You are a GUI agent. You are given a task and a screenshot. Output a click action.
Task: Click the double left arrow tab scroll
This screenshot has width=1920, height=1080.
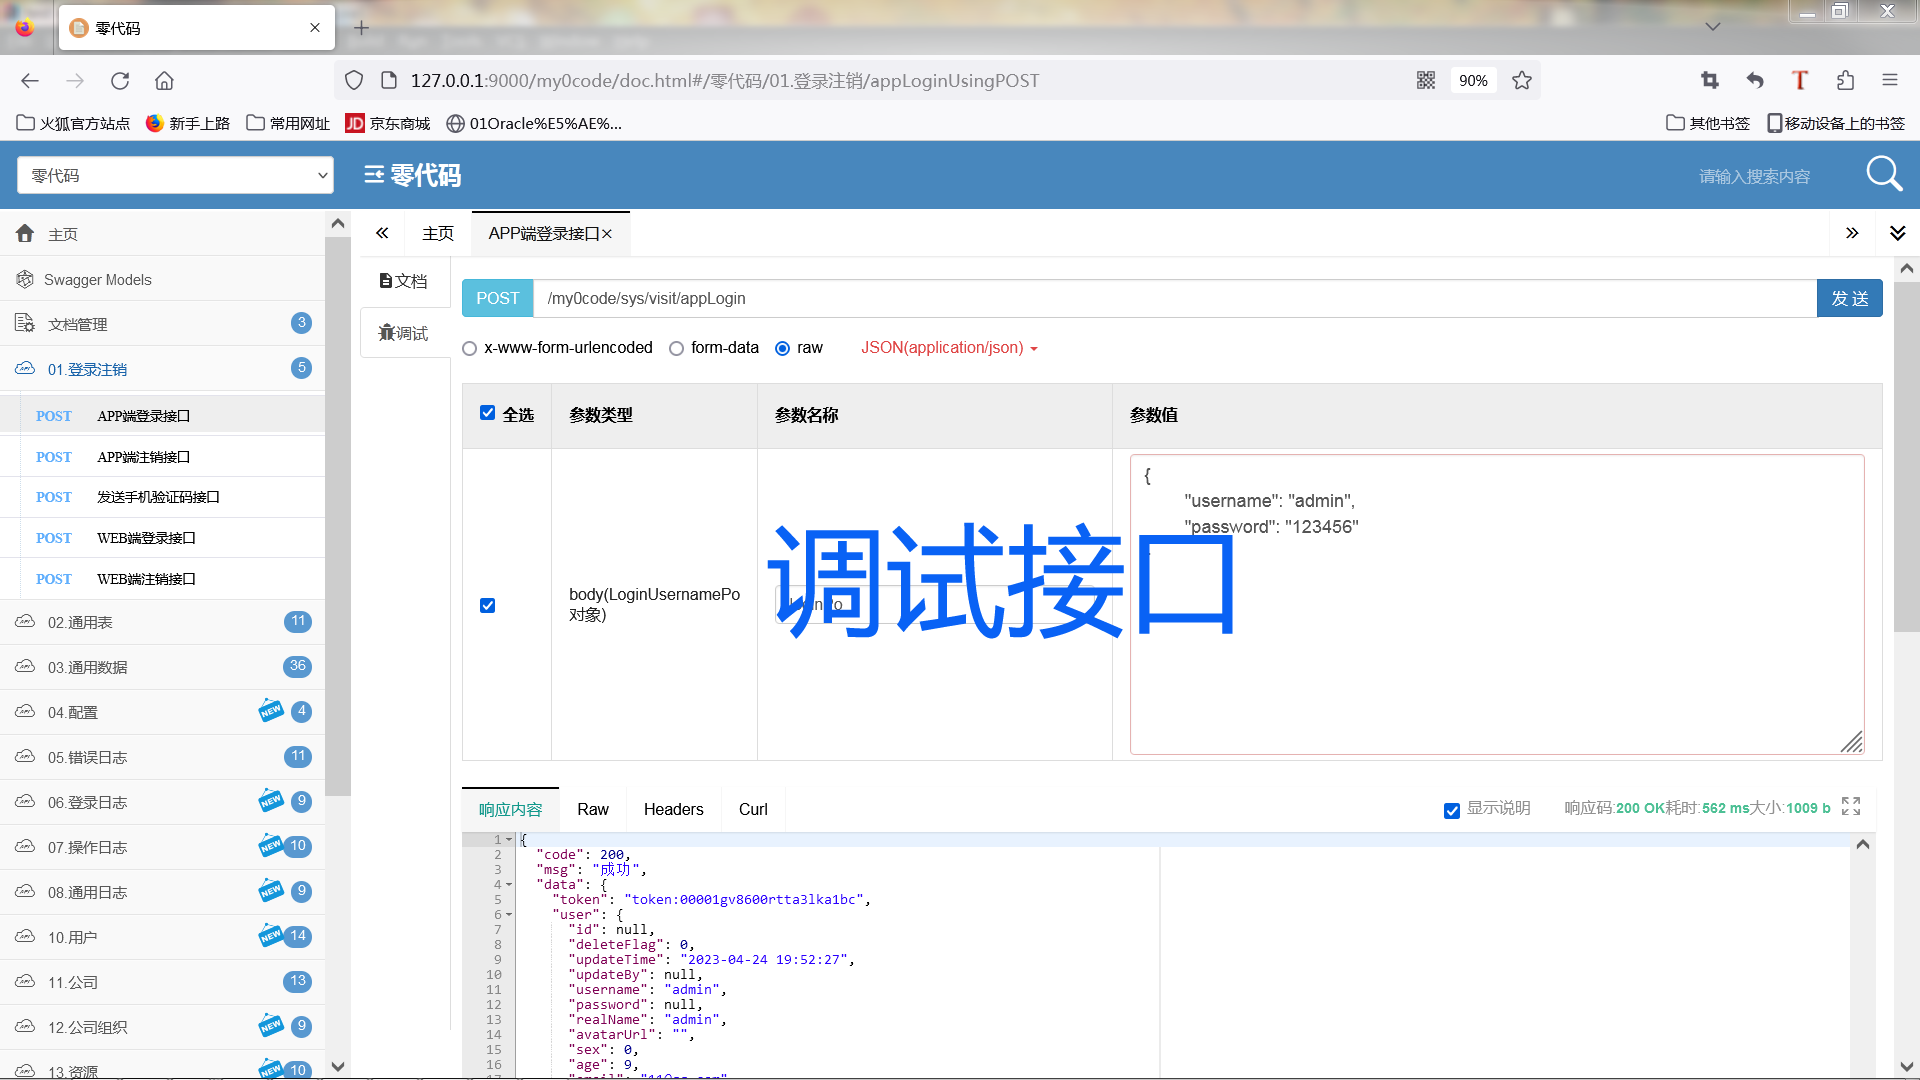click(x=382, y=233)
